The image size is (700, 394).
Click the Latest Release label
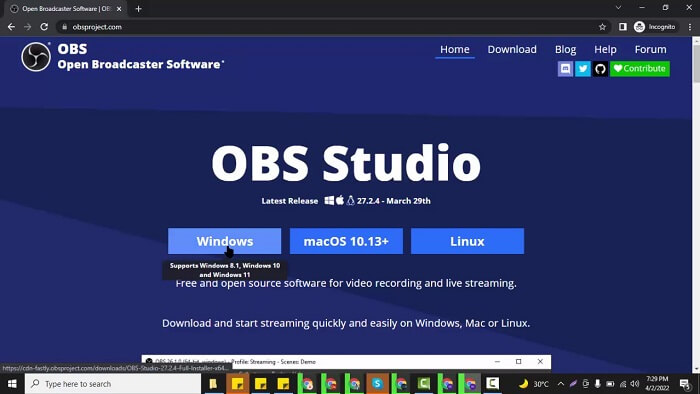tap(290, 201)
